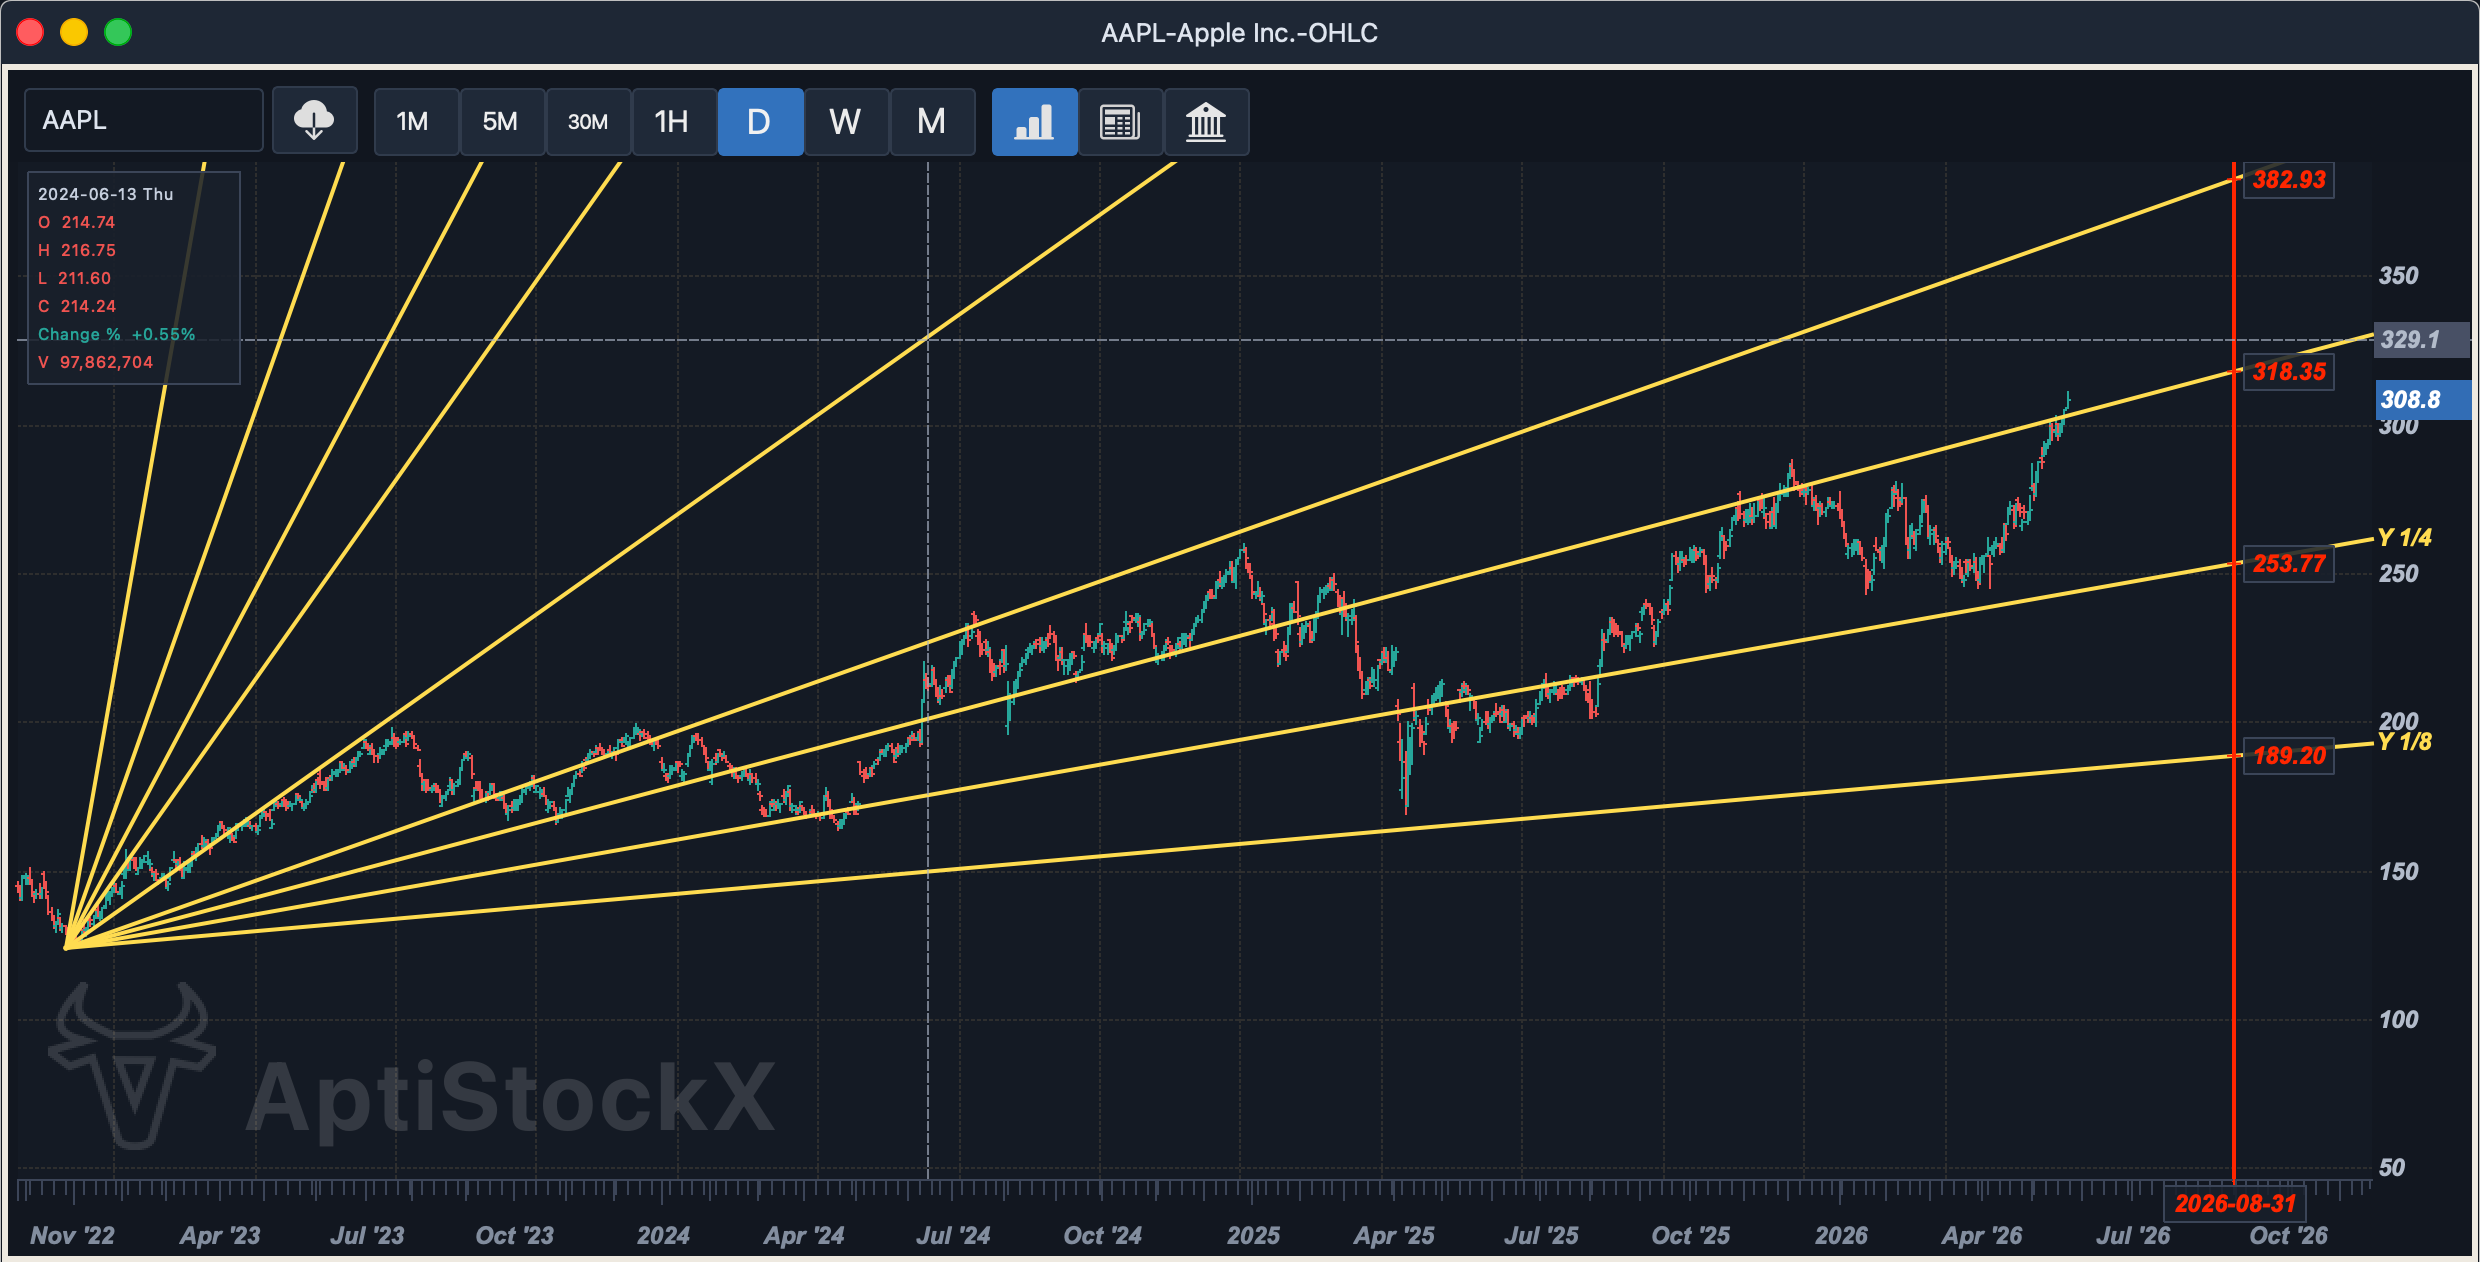Click the Oct '24 time axis label
Screen dimensions: 2480x1262
pos(1102,1236)
